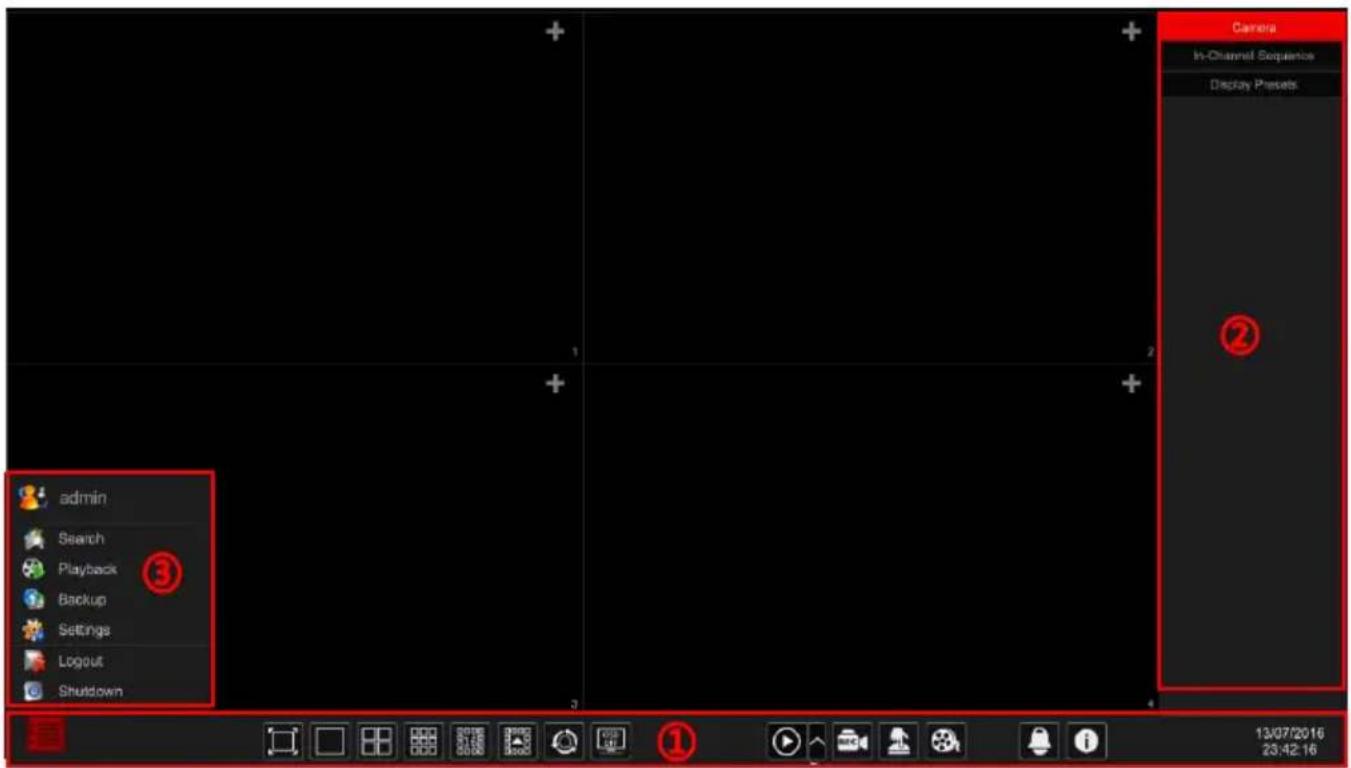This screenshot has height=768, width=1351.
Task: Add a camera to window 2
Action: tap(1131, 32)
